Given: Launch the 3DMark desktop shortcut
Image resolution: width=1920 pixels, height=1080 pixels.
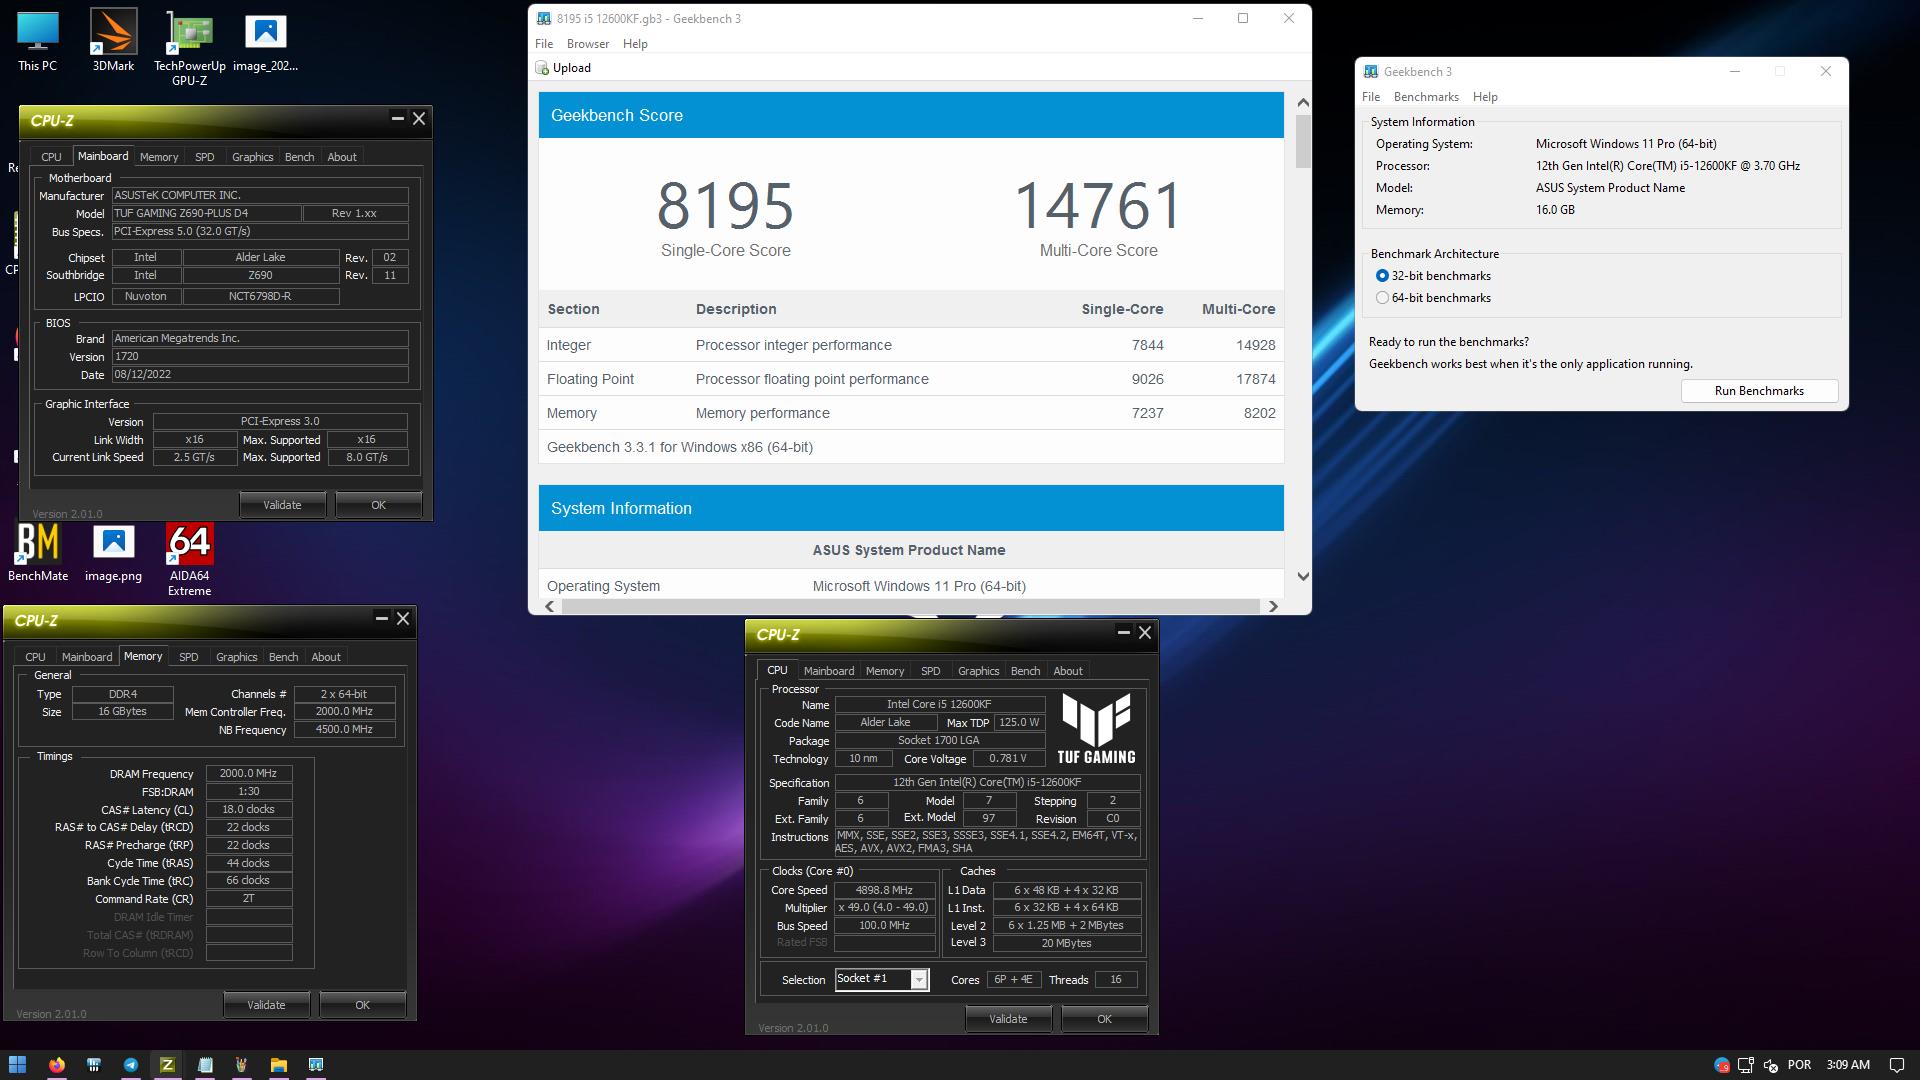Looking at the screenshot, I should point(113,40).
